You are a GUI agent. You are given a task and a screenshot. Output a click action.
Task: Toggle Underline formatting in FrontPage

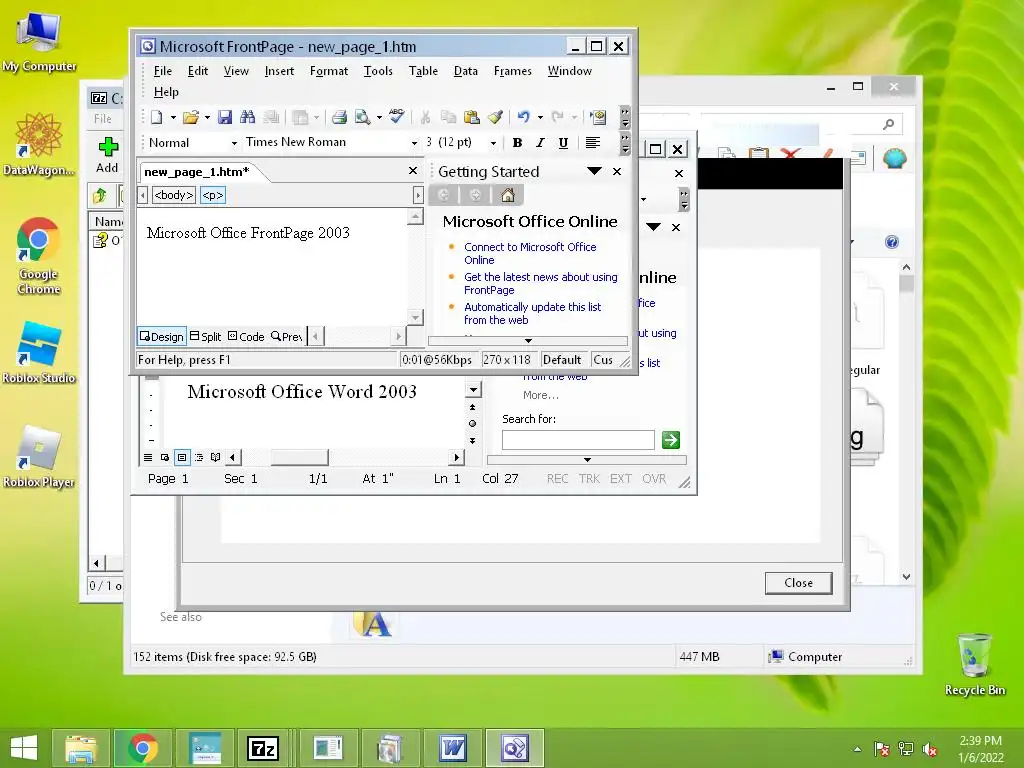563,142
